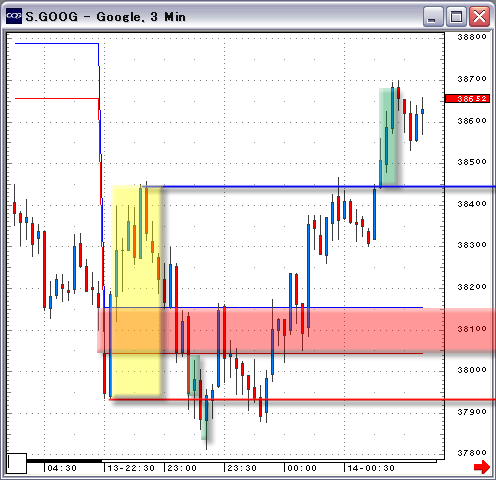Click the 38200 price axis label
The image size is (496, 480).
click(472, 287)
